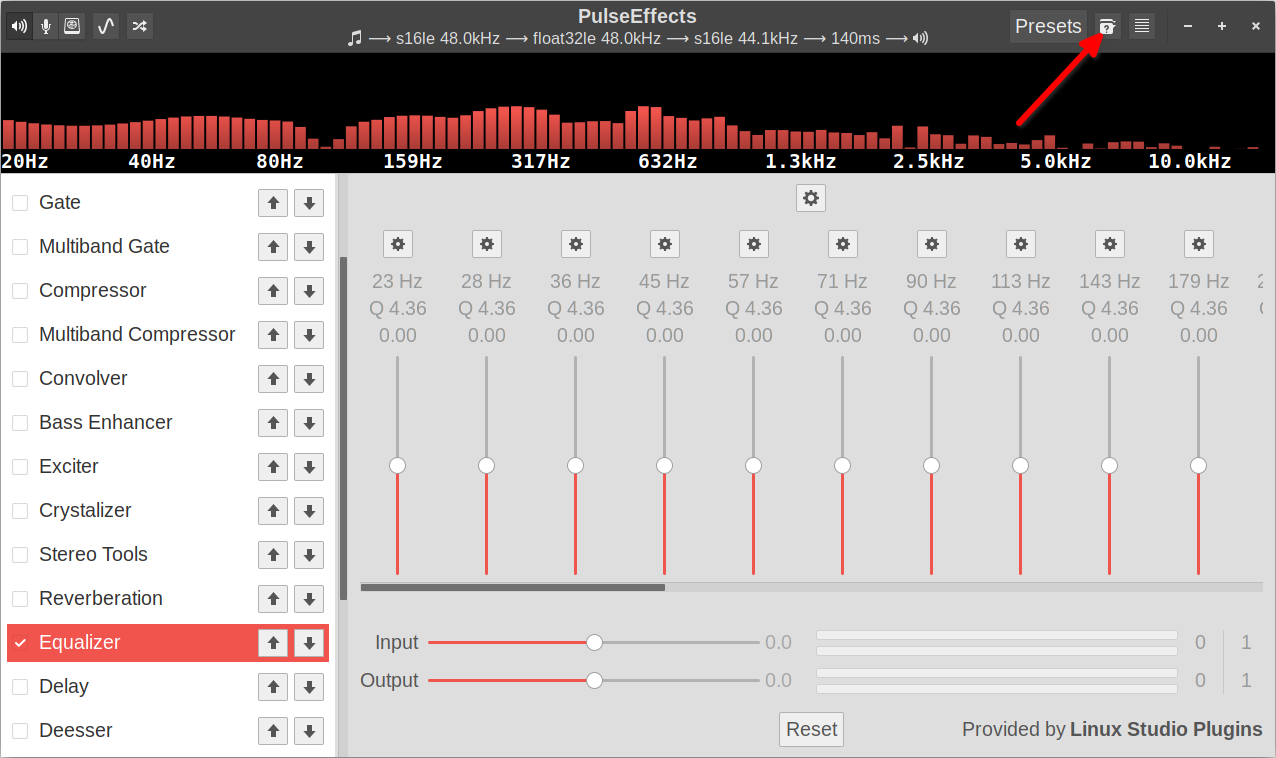Move Equalizer up in the plugin order

coord(273,643)
